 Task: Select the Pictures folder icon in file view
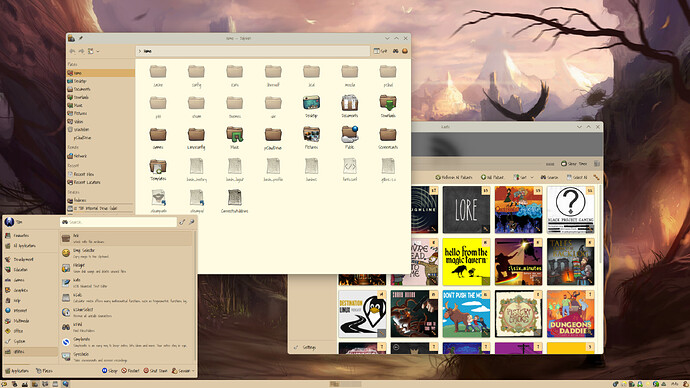click(x=311, y=134)
